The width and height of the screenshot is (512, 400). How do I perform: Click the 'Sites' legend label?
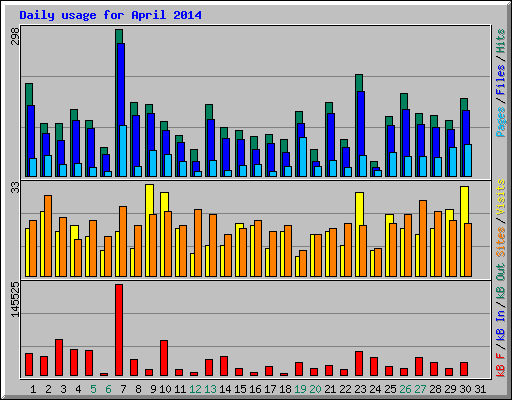[x=500, y=242]
